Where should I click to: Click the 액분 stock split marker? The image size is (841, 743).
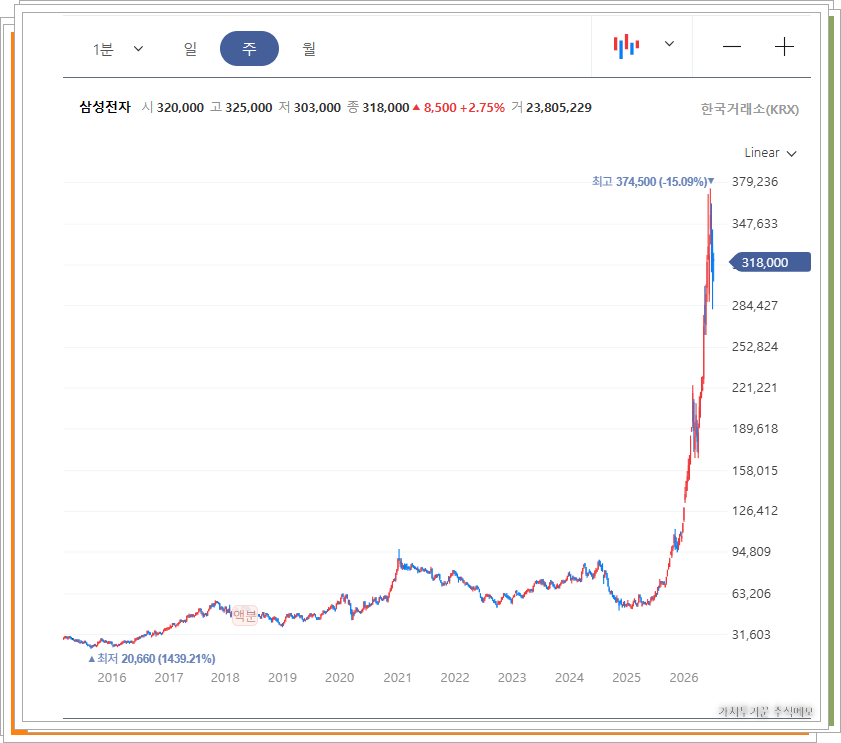tap(245, 615)
